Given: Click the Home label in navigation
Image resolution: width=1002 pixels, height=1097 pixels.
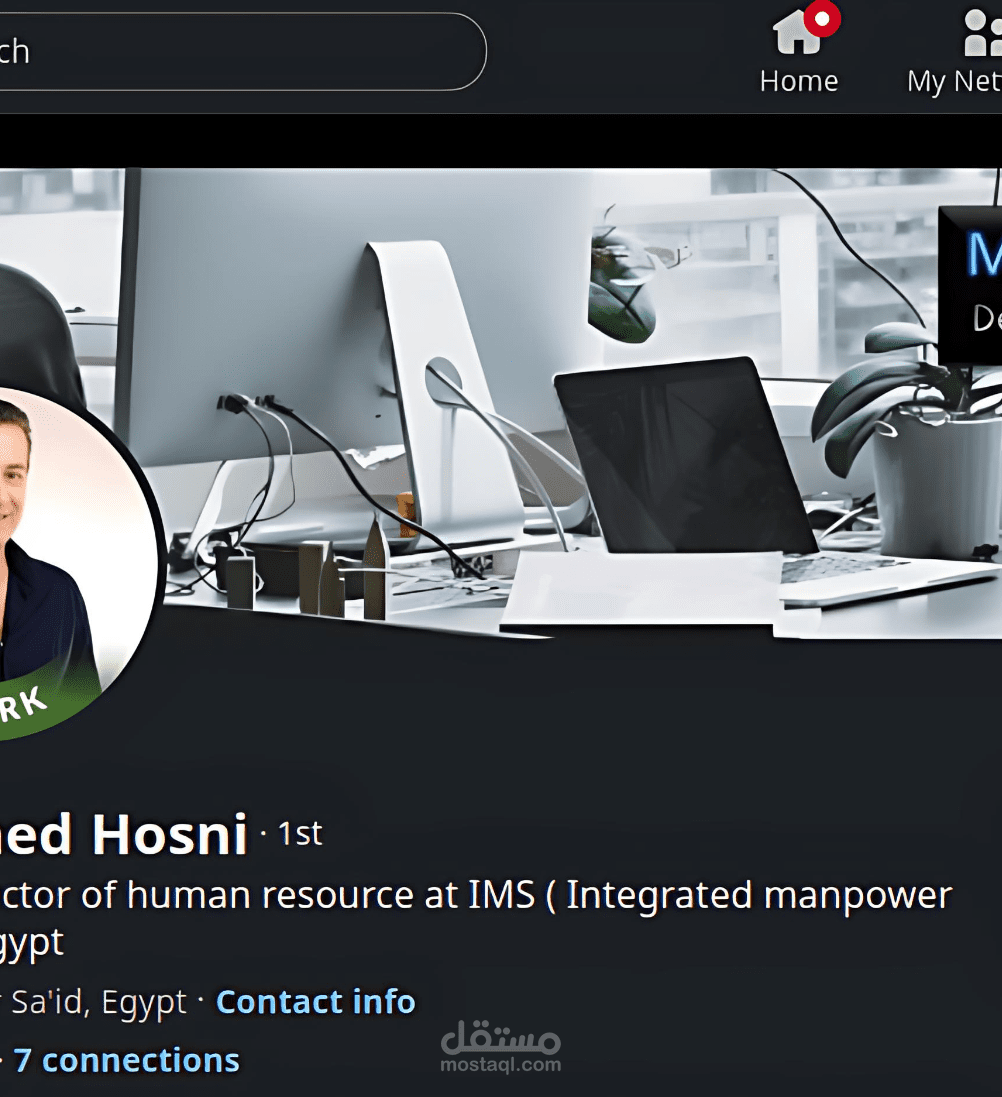Looking at the screenshot, I should [799, 81].
